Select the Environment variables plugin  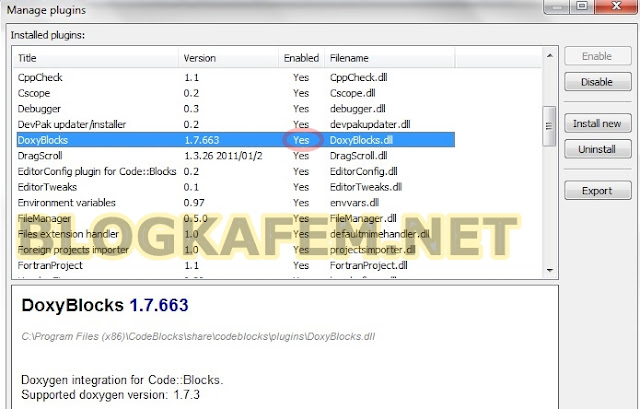(236, 202)
